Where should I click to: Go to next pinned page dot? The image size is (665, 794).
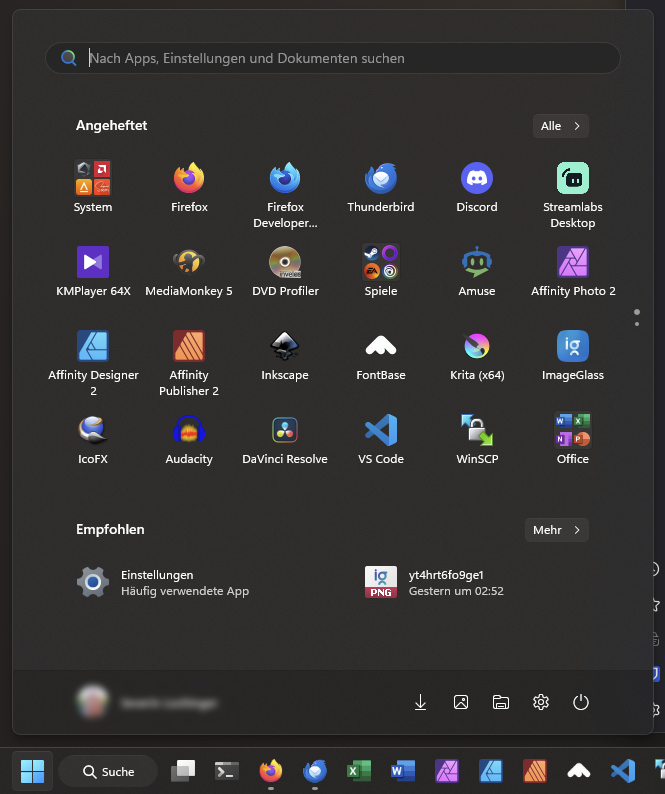click(x=637, y=324)
